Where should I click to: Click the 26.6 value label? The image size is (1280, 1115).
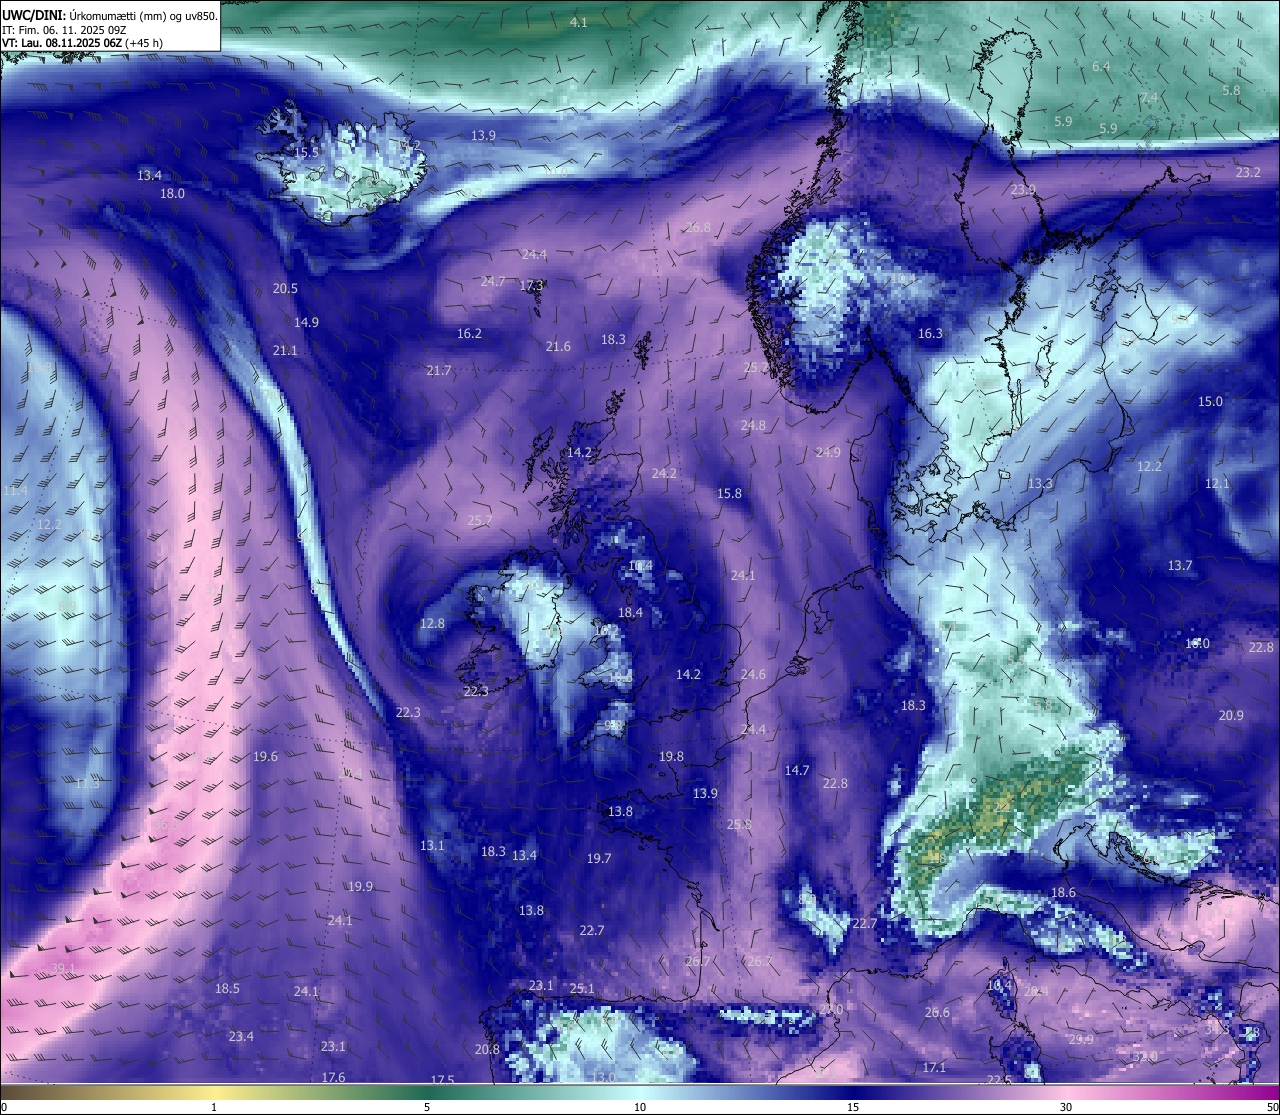pyautogui.click(x=937, y=1012)
